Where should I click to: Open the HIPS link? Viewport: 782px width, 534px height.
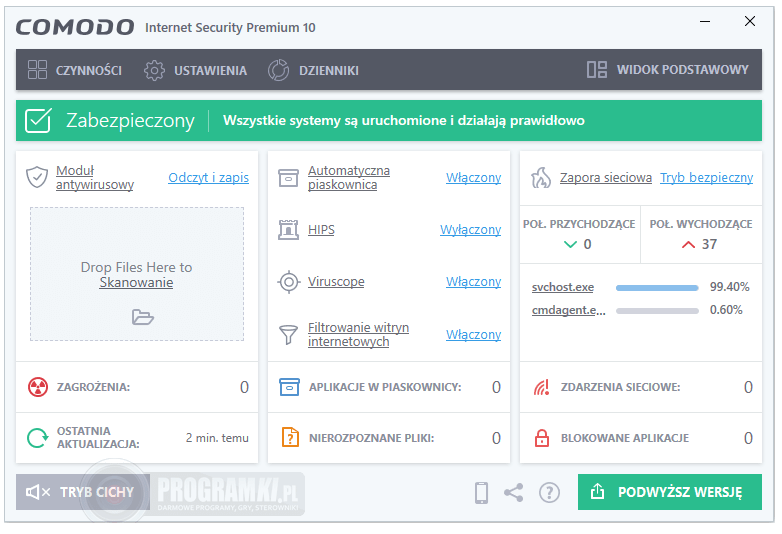coord(321,230)
